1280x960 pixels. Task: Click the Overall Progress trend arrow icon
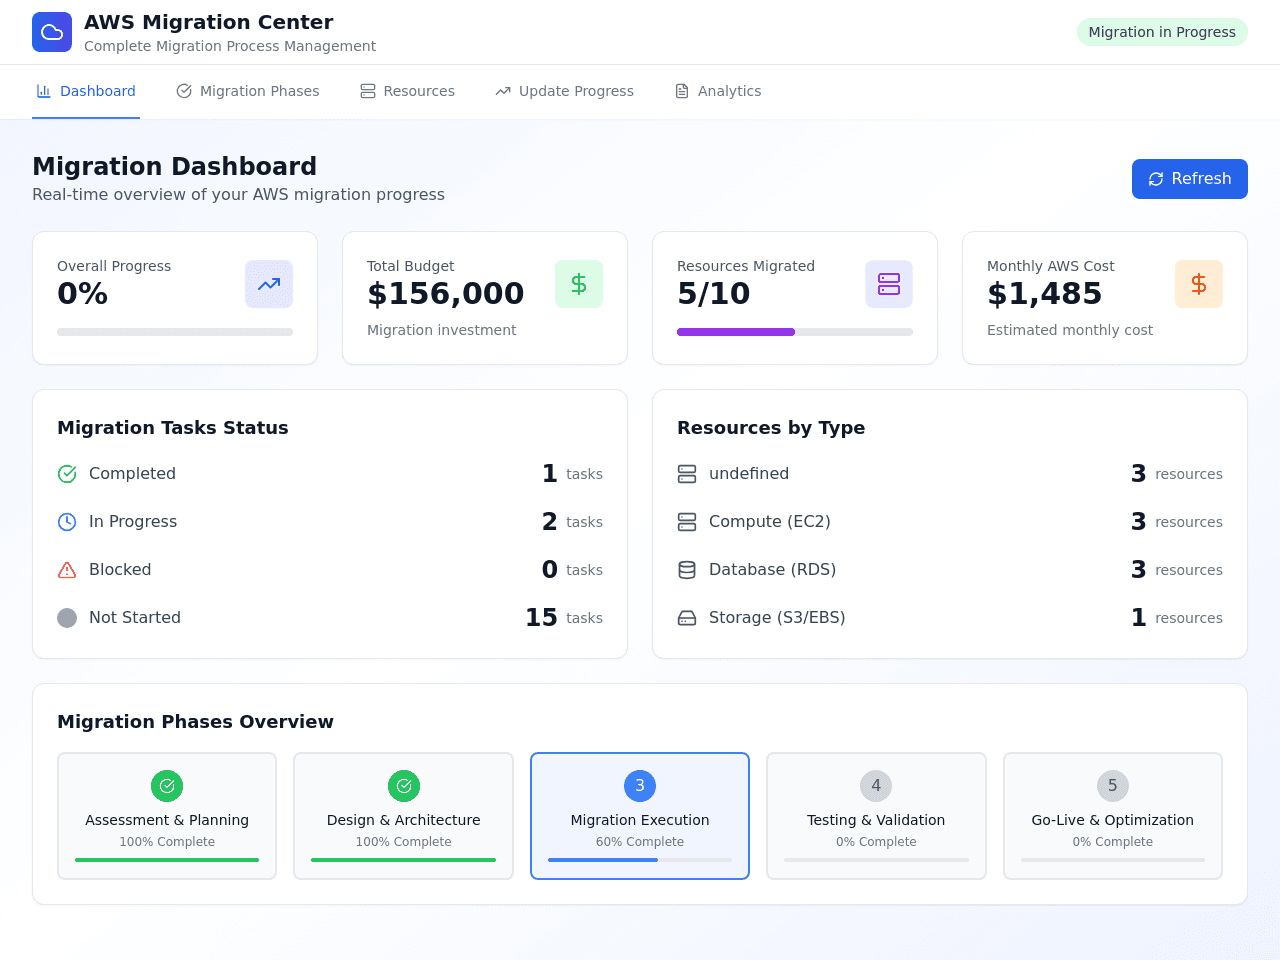(269, 284)
